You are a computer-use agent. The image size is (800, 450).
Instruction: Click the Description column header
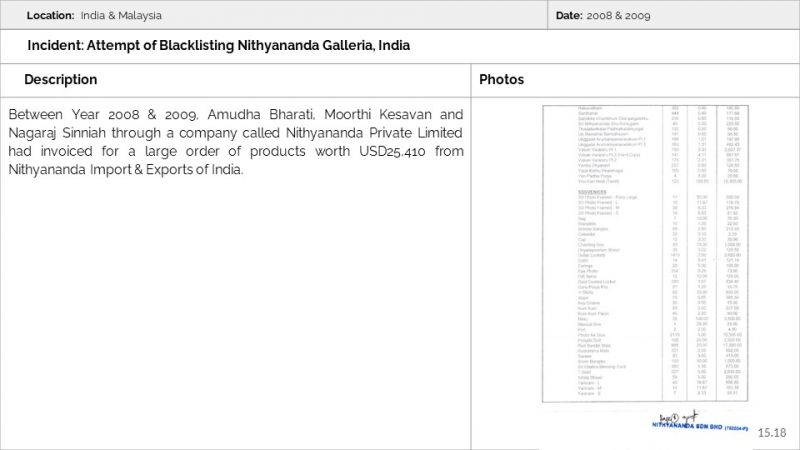60,80
